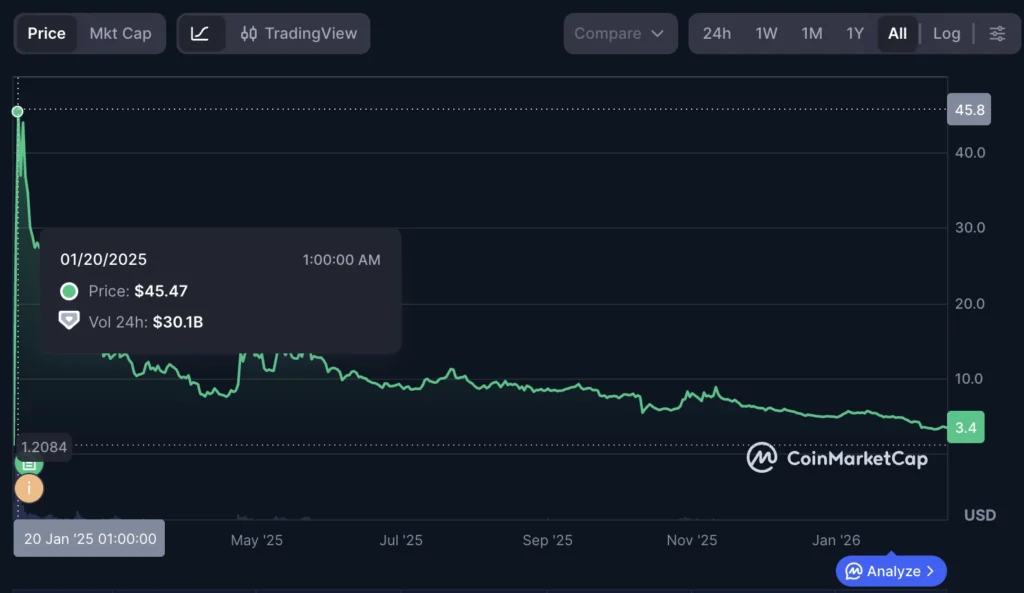Toggle the Log scale option
Viewport: 1024px width, 593px height.
pyautogui.click(x=946, y=33)
